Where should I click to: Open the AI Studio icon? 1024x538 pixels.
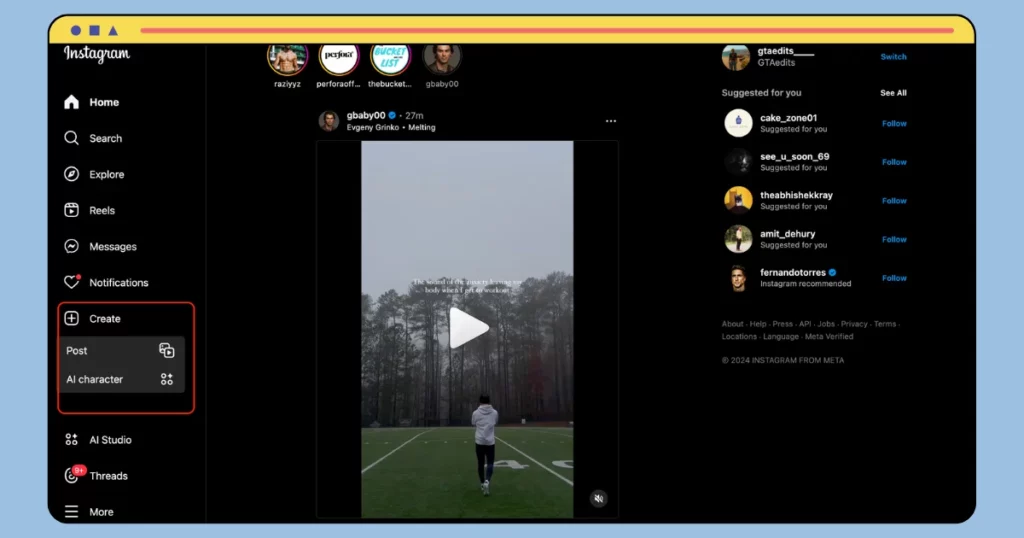click(x=71, y=439)
